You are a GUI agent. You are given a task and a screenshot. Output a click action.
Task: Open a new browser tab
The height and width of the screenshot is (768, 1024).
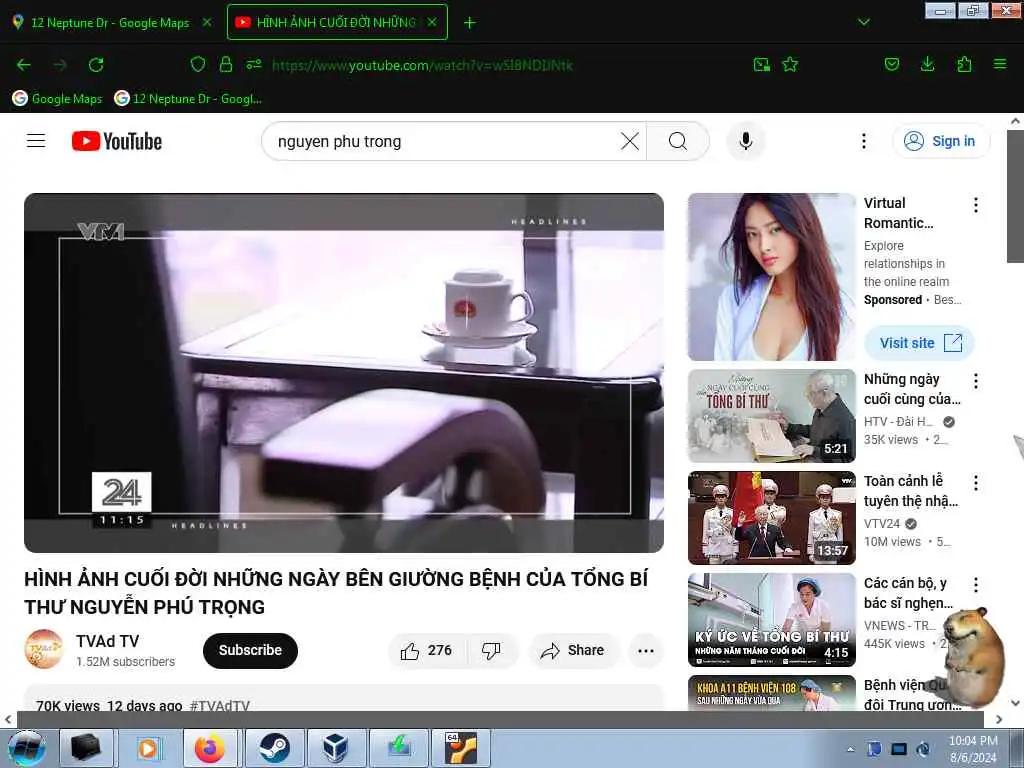pyautogui.click(x=470, y=23)
